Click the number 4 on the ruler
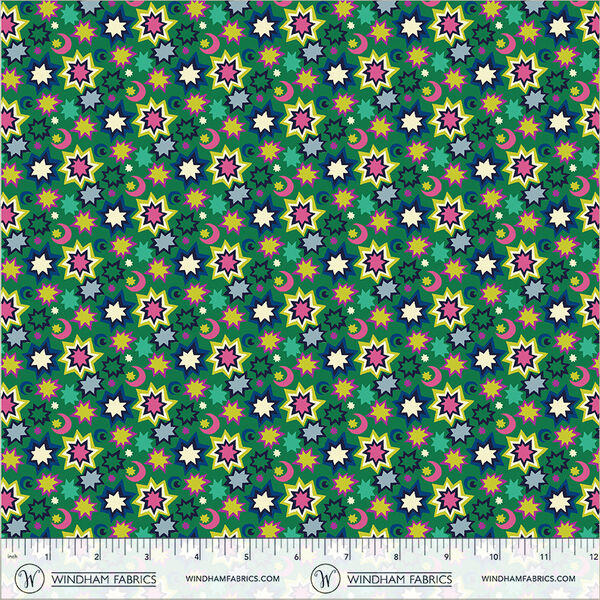600x600 pixels. 197,556
